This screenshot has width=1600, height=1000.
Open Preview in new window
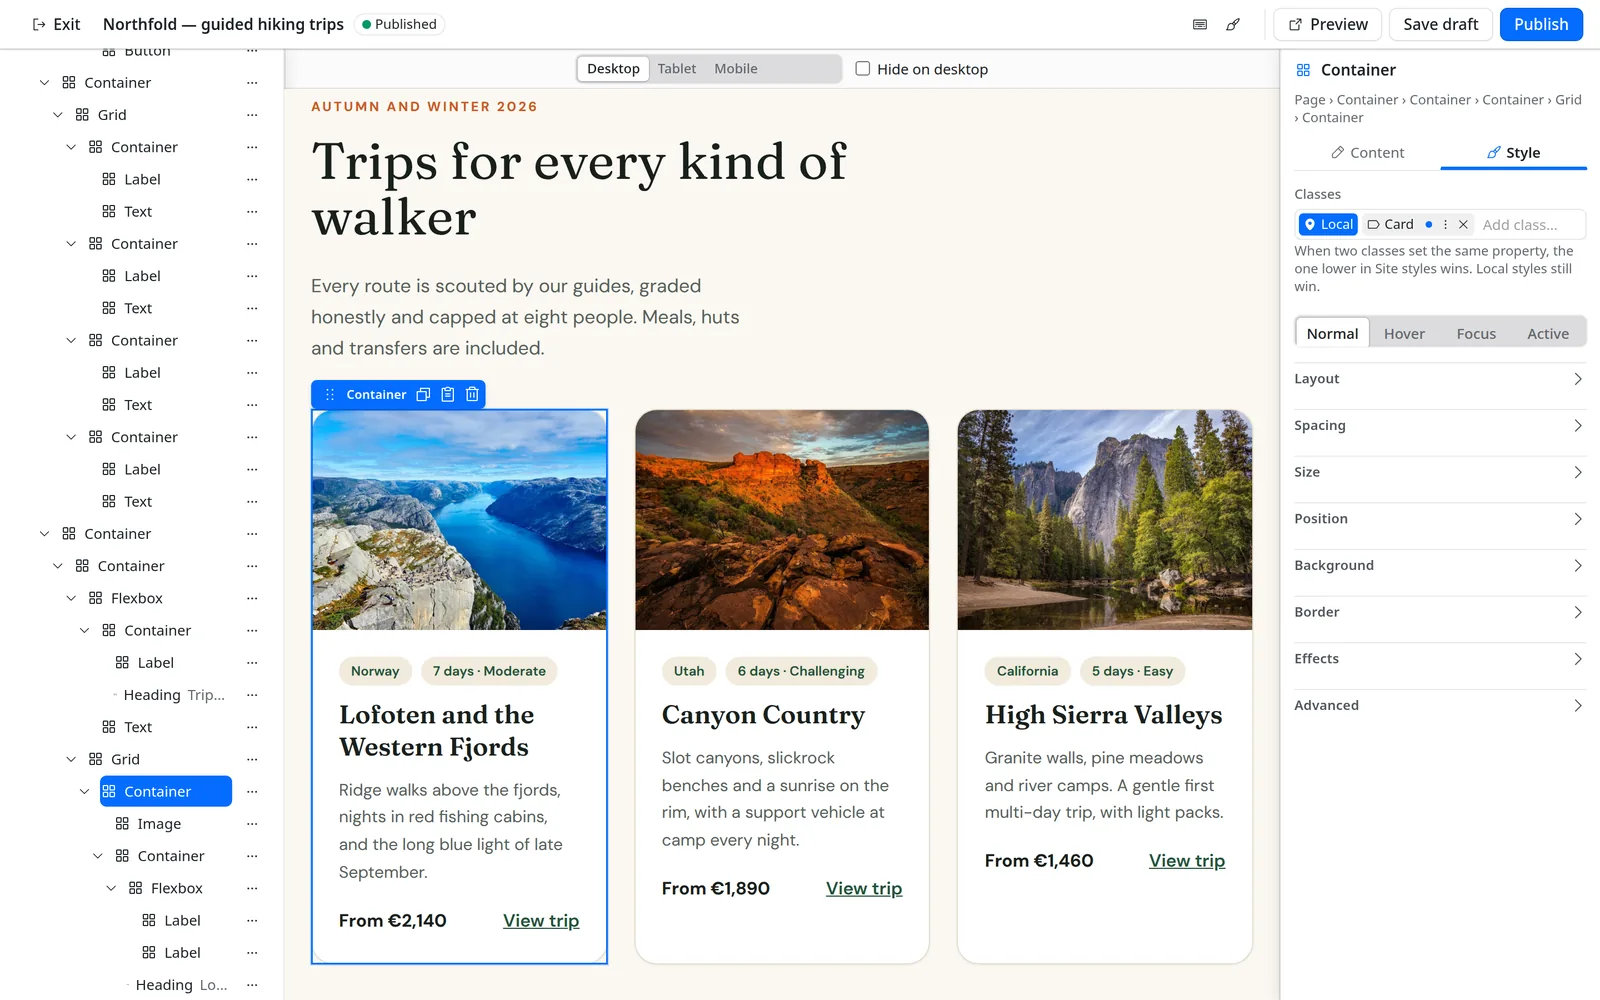[x=1327, y=24]
